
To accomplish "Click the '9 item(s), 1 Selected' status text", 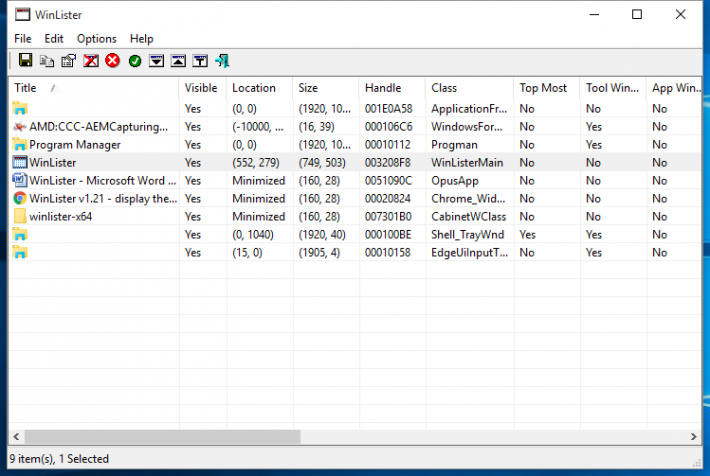I will [x=59, y=459].
